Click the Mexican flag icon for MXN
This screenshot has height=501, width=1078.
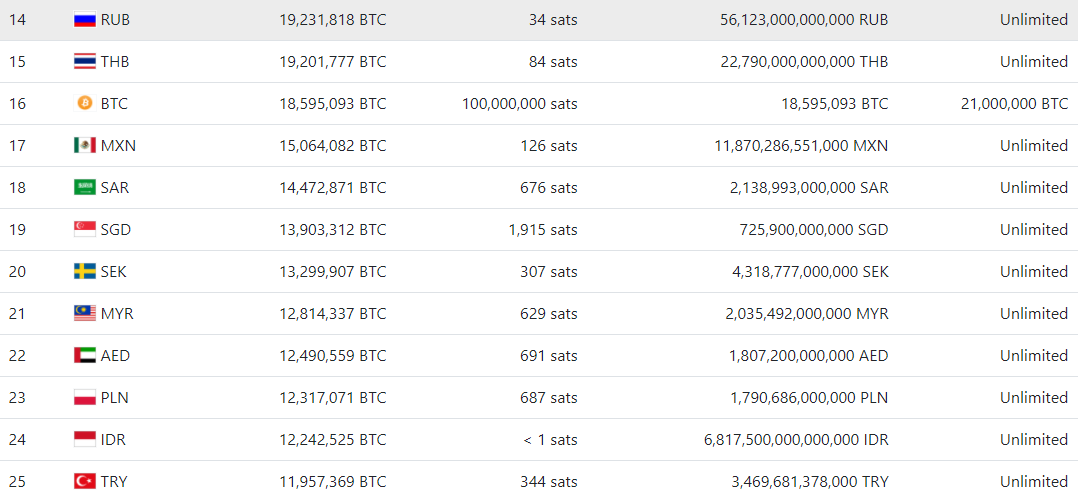click(x=84, y=146)
